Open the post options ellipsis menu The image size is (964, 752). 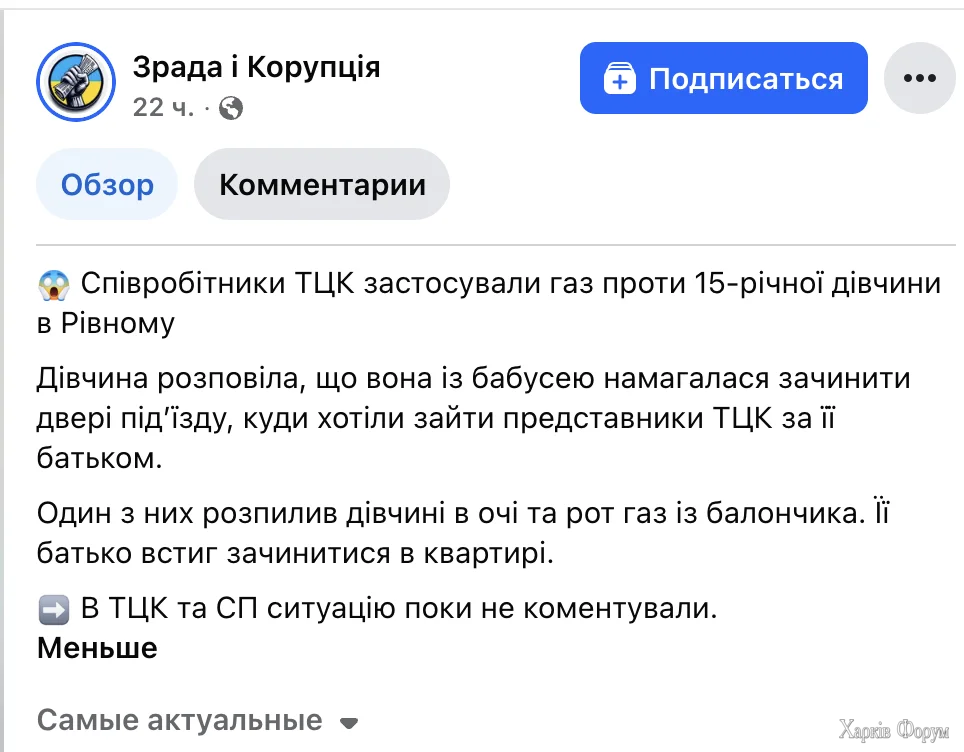click(918, 77)
